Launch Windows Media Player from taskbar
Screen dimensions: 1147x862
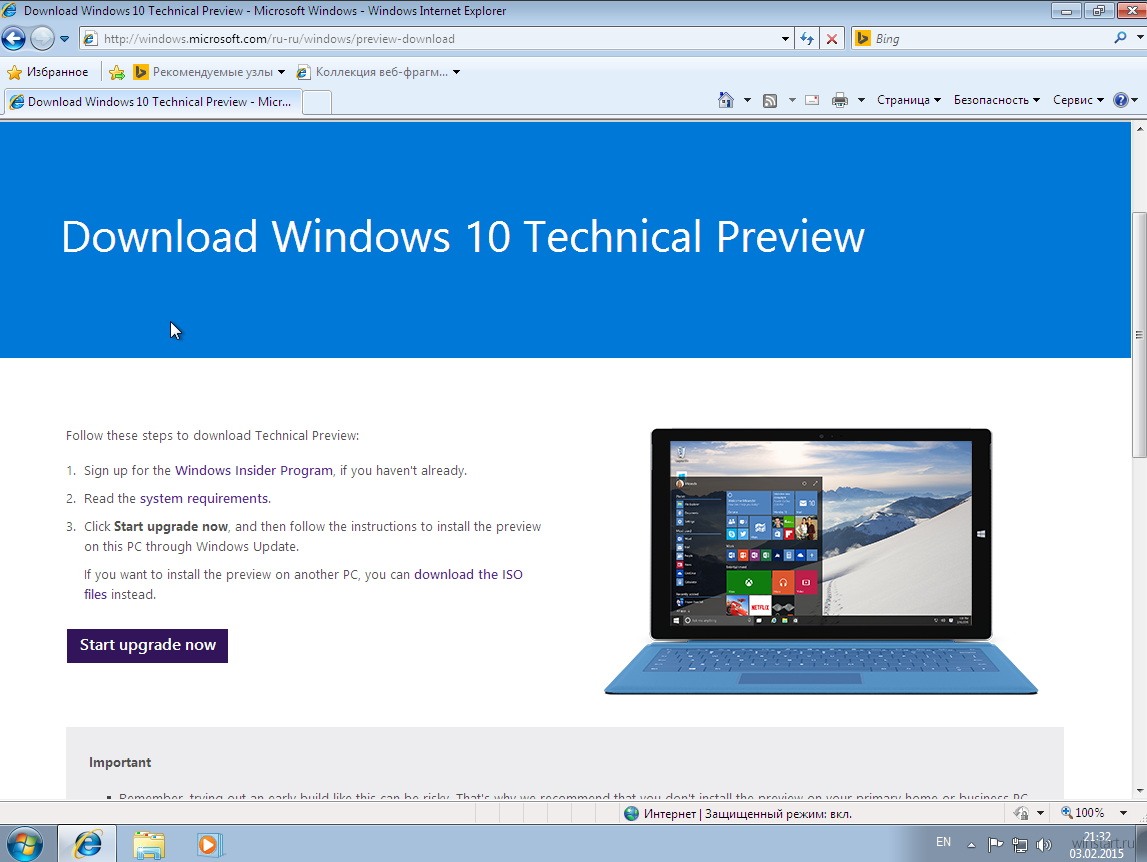point(208,844)
